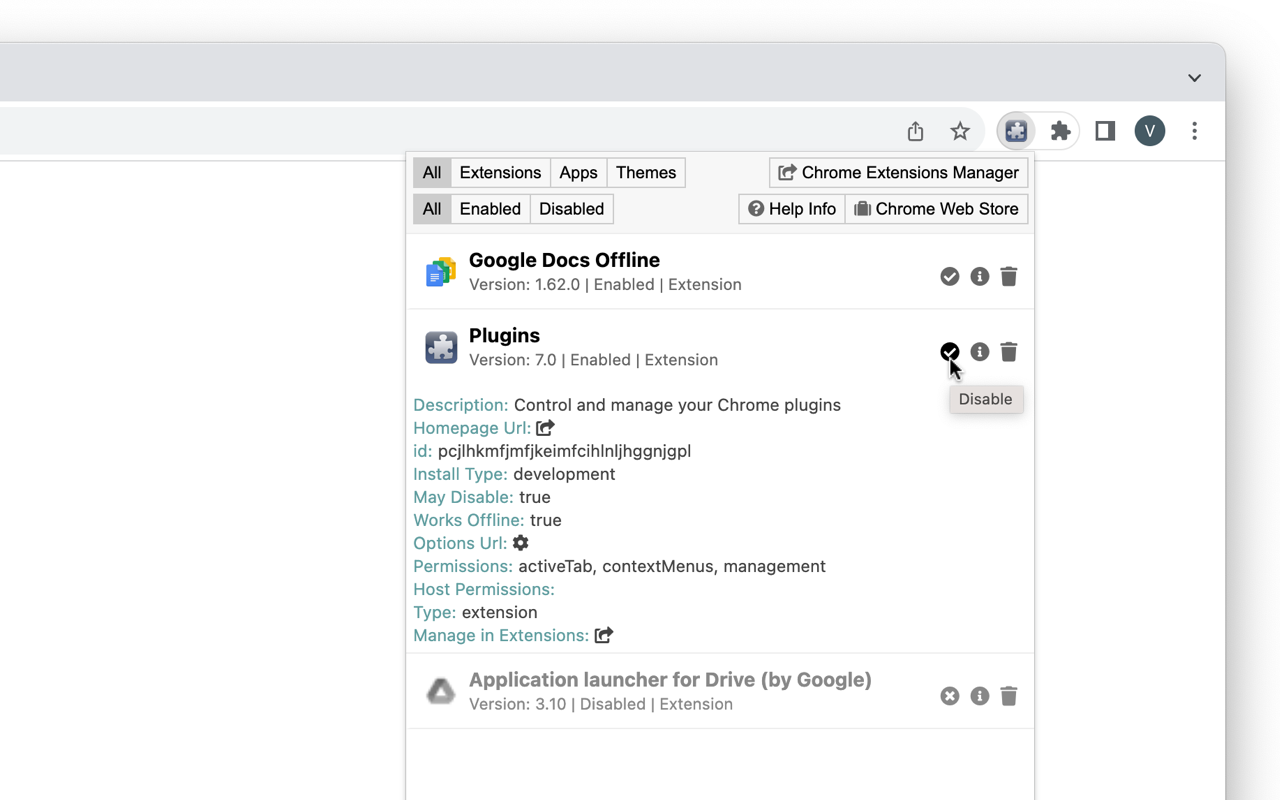The height and width of the screenshot is (800, 1280).
Task: Open the tab search chevron dropdown
Action: point(1194,78)
